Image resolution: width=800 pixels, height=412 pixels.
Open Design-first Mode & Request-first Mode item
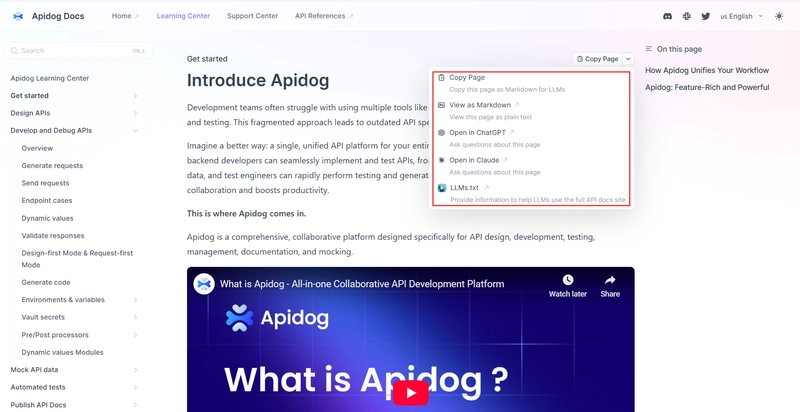coord(77,259)
